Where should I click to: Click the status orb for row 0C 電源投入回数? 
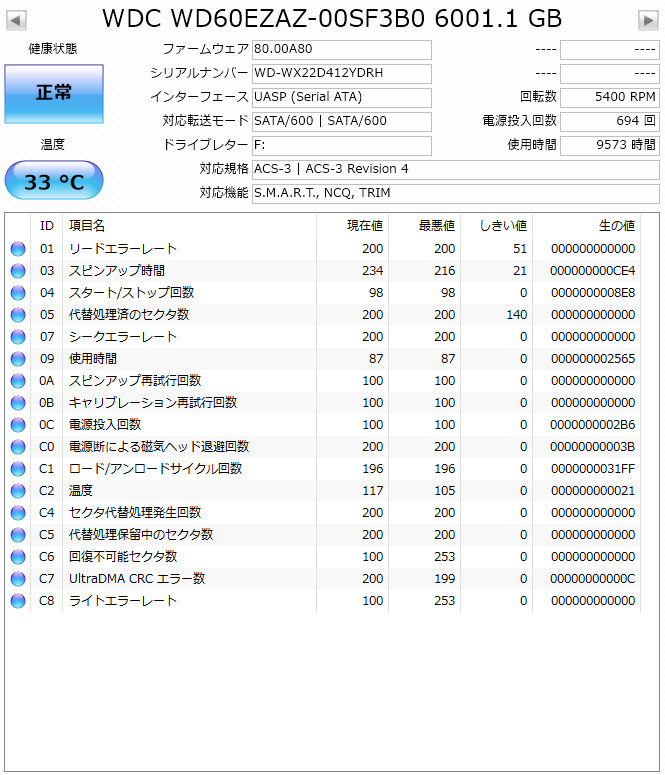[18, 425]
